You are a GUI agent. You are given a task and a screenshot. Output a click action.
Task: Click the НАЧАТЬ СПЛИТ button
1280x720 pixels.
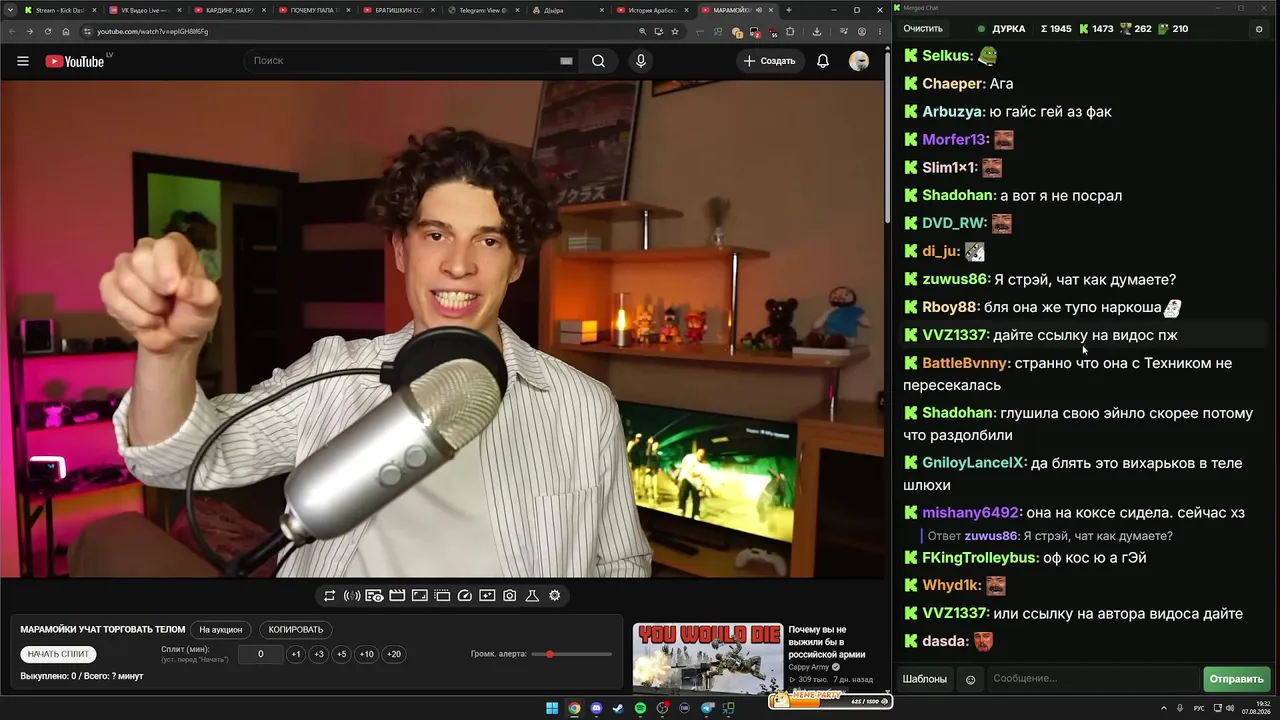click(x=58, y=654)
